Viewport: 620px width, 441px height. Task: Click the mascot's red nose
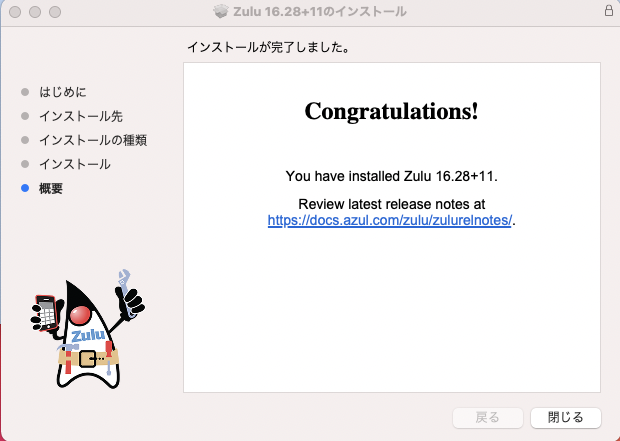coord(79,318)
